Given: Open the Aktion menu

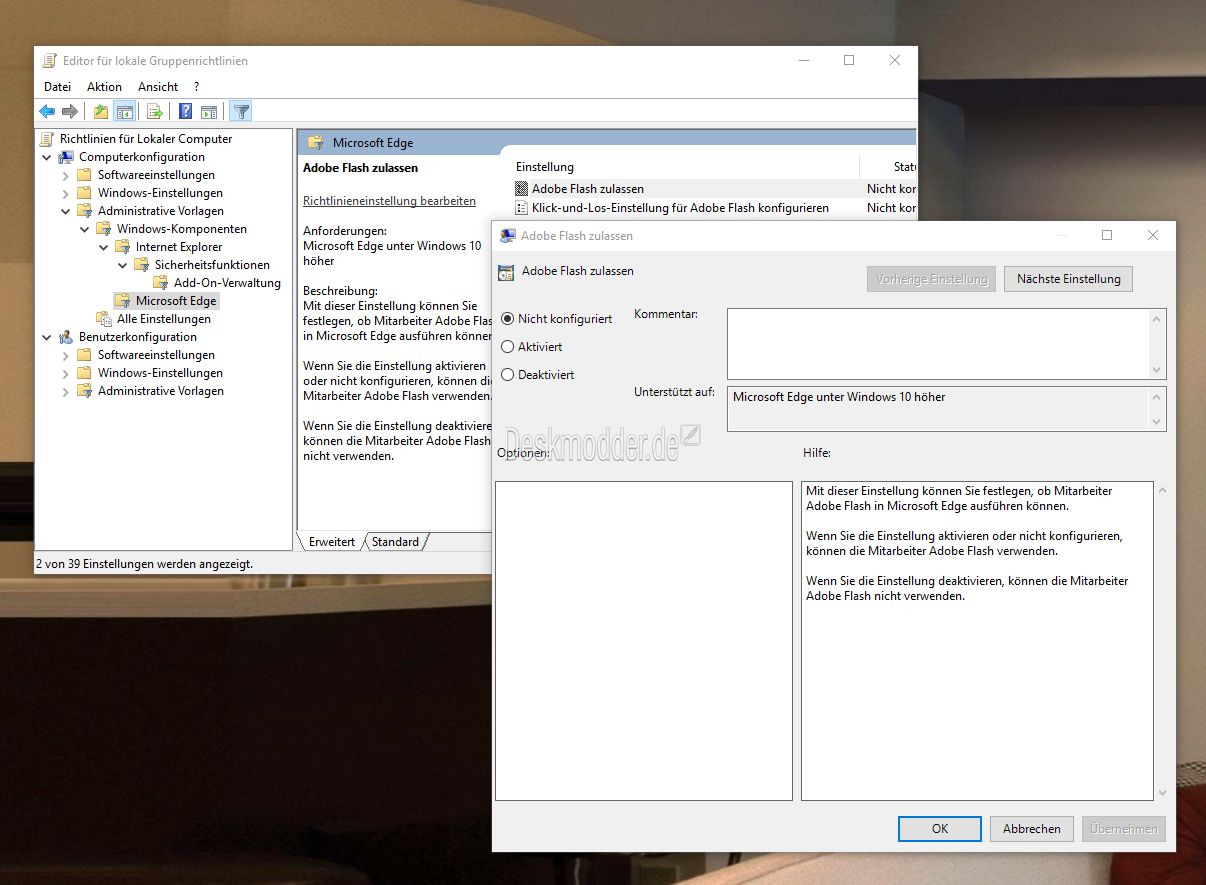Looking at the screenshot, I should coord(104,87).
